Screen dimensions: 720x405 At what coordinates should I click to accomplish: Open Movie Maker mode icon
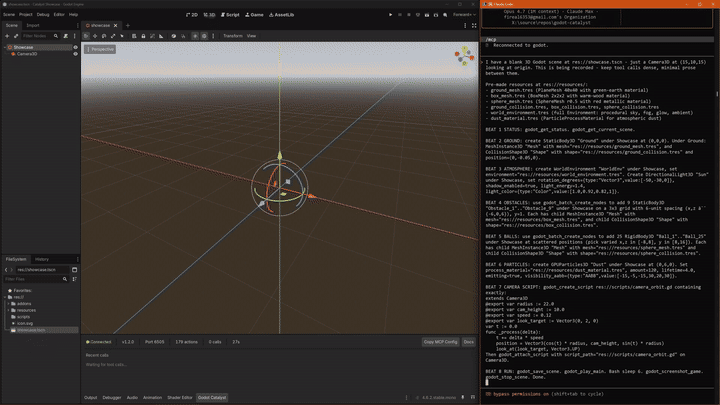tap(445, 15)
